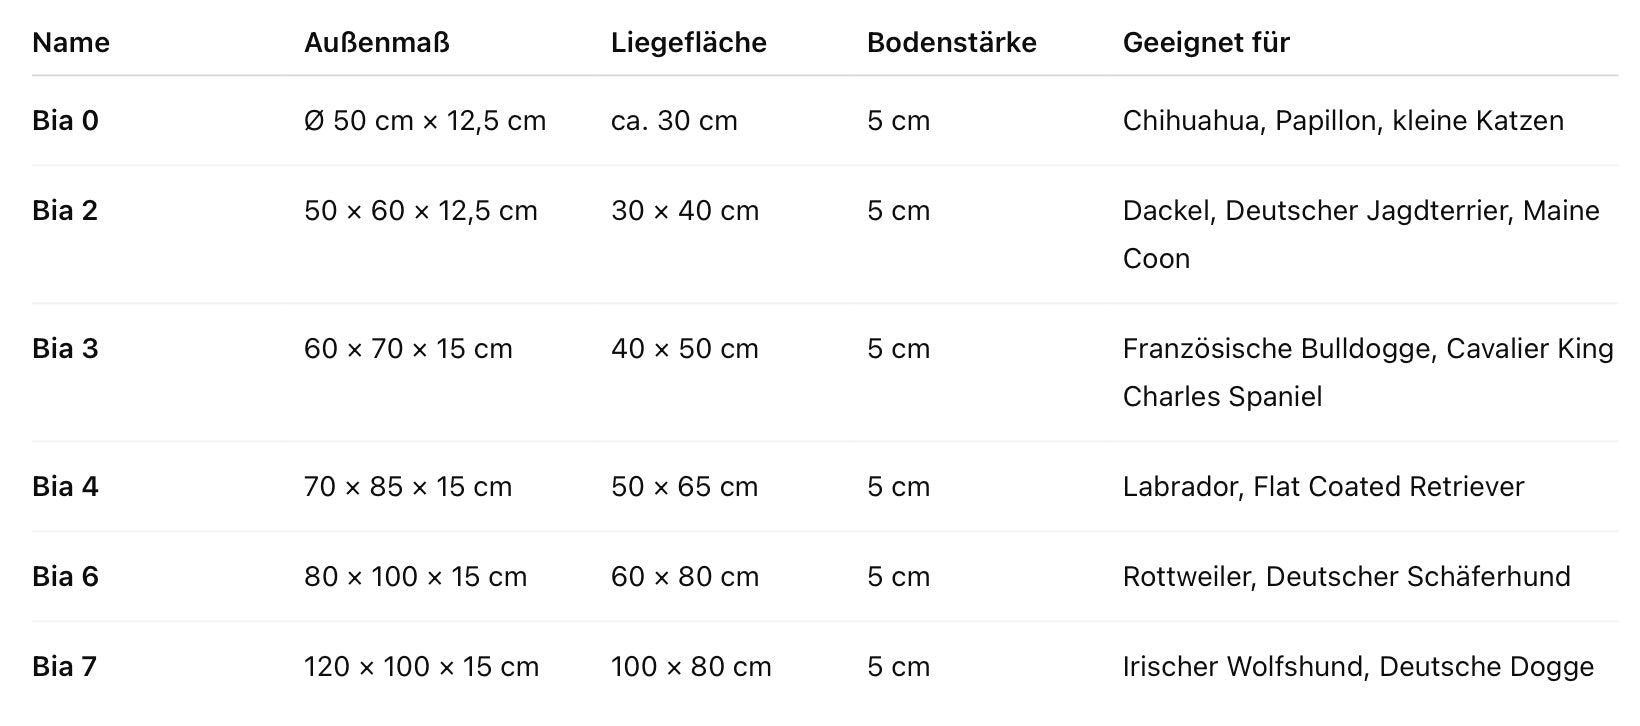1640x726 pixels.
Task: Click the Ø 50 cm × 12,5 cm cell
Action: pyautogui.click(x=425, y=121)
